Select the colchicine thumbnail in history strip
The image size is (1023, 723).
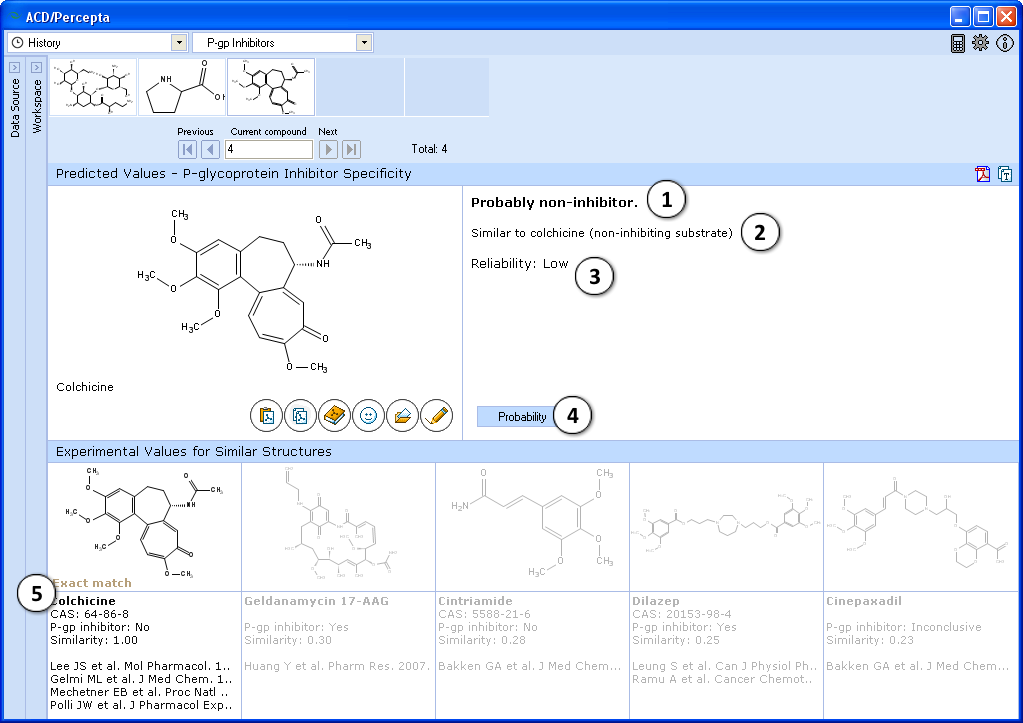[271, 87]
